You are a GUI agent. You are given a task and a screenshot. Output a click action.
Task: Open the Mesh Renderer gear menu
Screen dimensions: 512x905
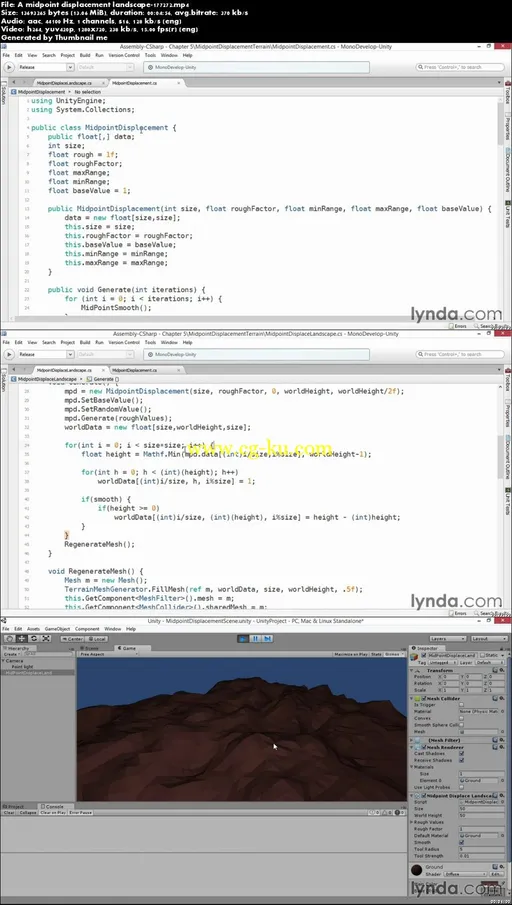click(x=502, y=747)
